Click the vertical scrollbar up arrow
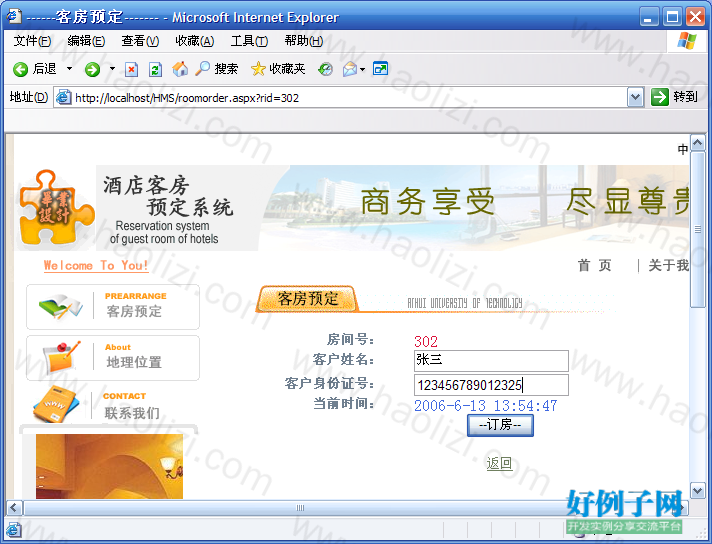Viewport: 712px width, 544px height. coord(698,143)
